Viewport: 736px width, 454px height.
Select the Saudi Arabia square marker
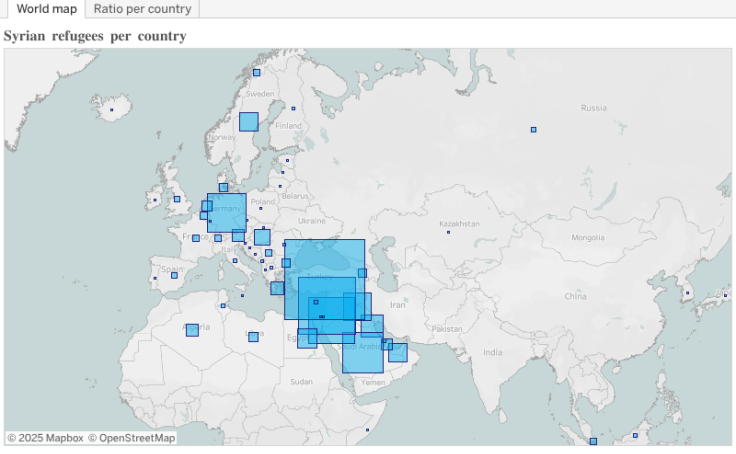[362, 348]
